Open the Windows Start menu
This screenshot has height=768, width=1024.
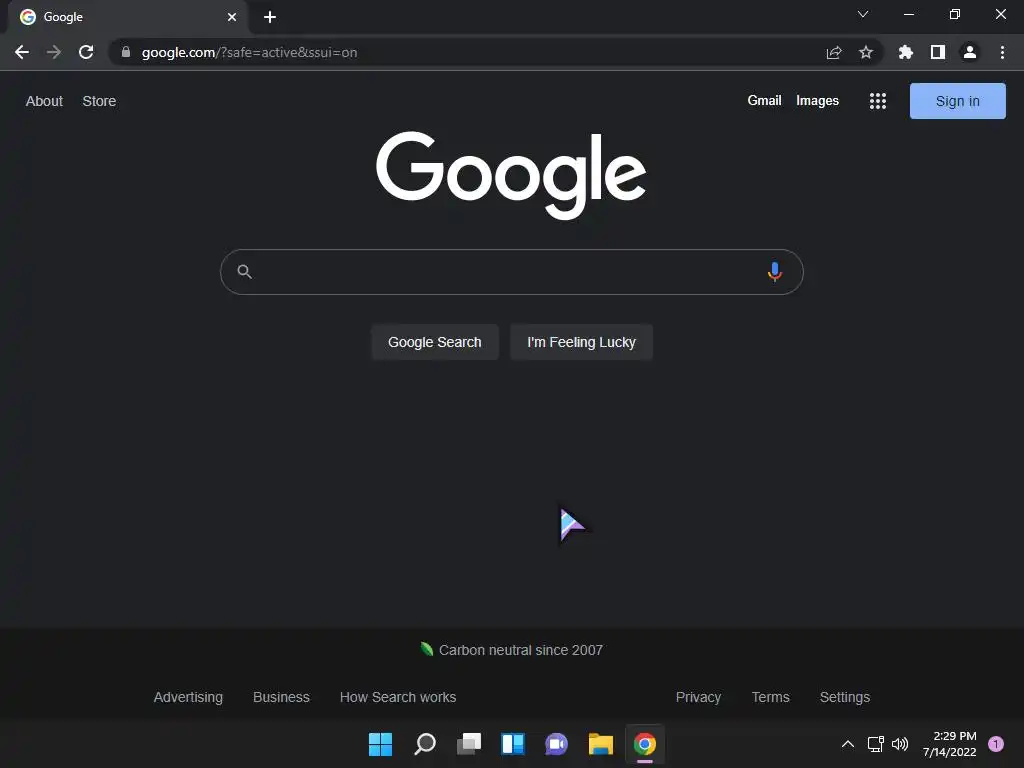tap(380, 744)
